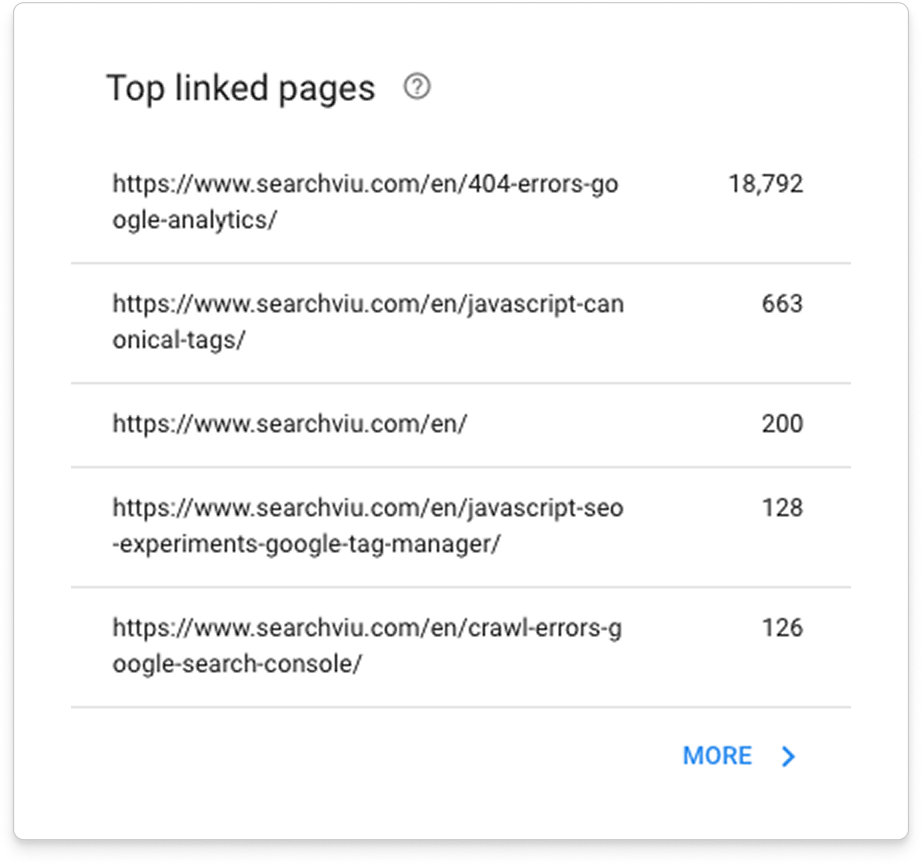Click the fifth table row

pyautogui.click(x=460, y=645)
